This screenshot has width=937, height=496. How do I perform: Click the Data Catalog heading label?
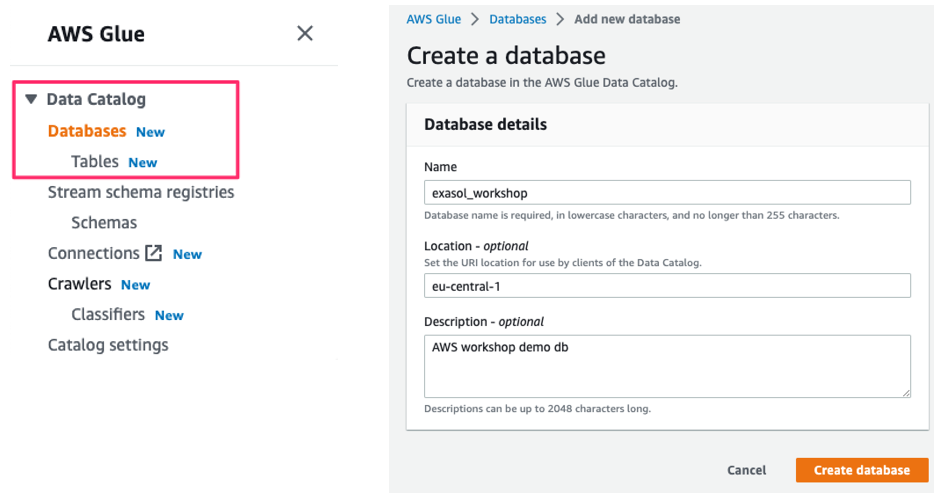96,99
